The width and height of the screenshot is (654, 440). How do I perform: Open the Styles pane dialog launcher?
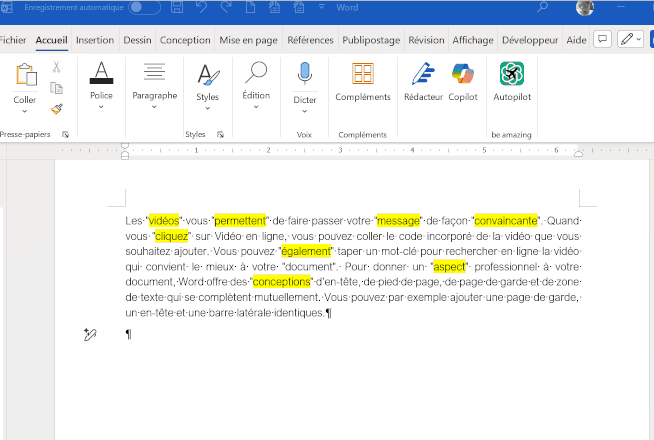click(x=221, y=134)
